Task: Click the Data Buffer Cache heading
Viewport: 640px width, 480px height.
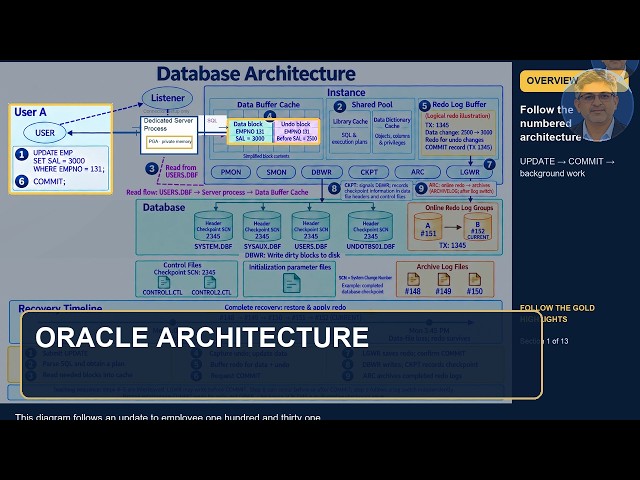Action: (x=268, y=104)
